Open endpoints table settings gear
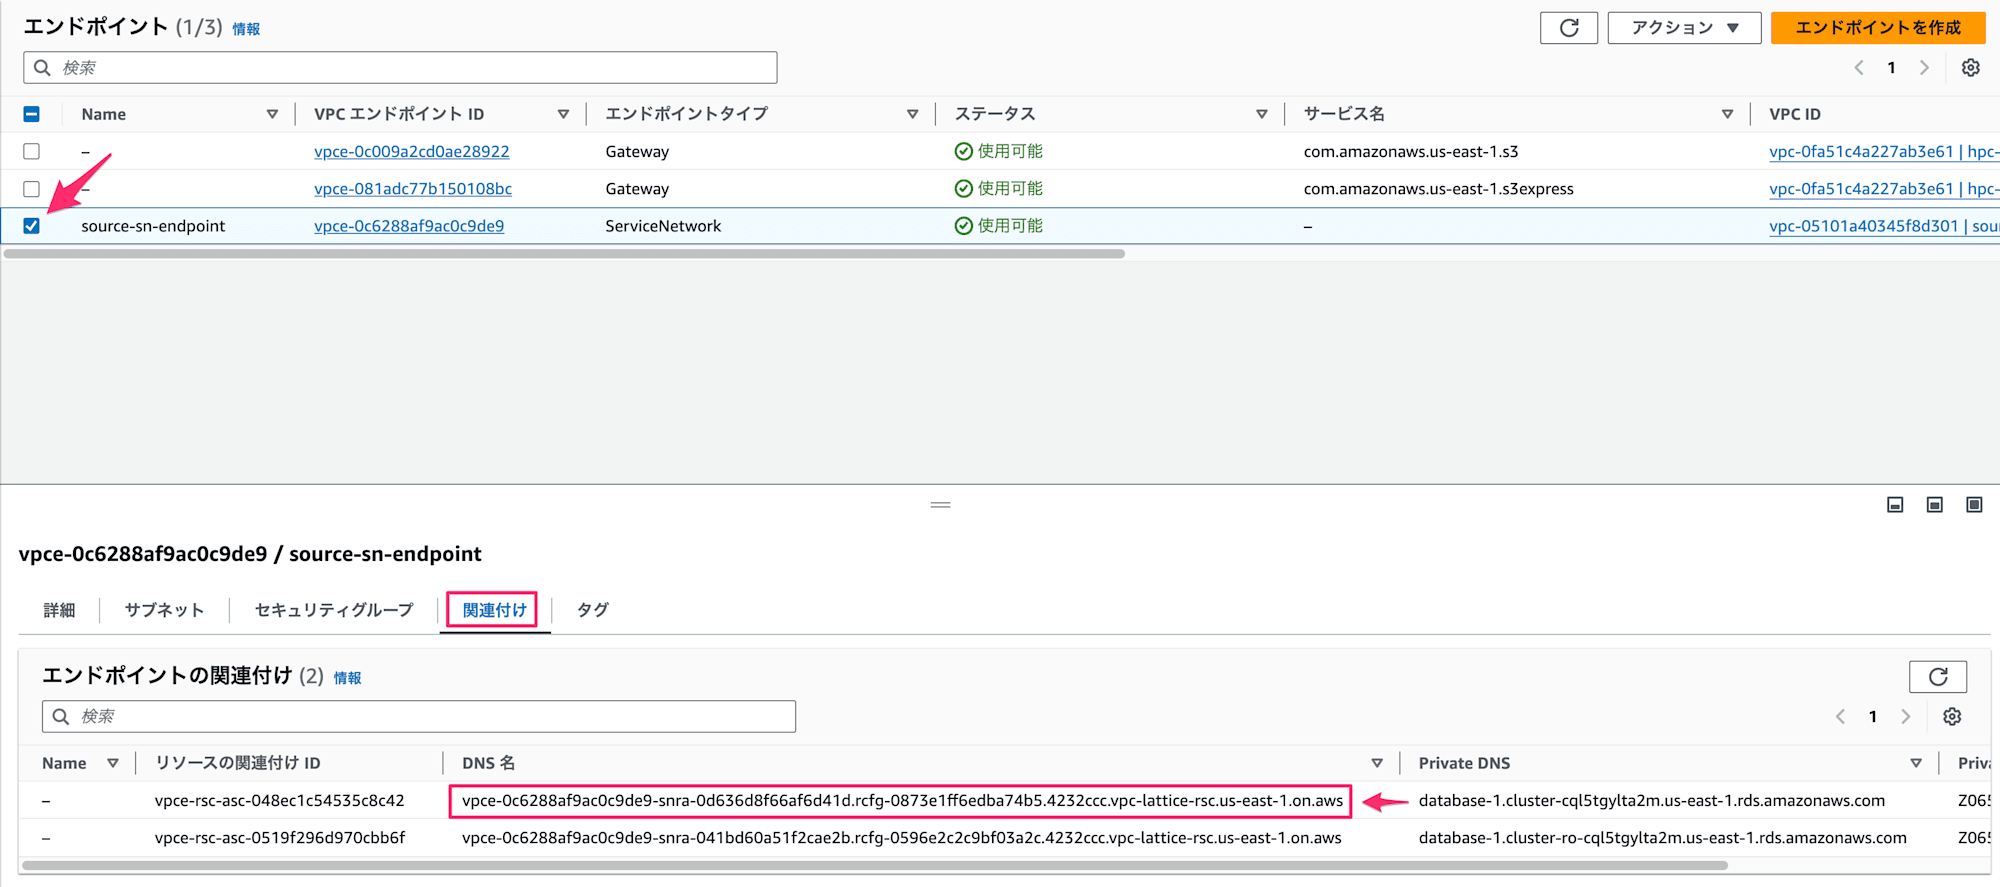Viewport: 2000px width, 887px height. click(x=1970, y=68)
